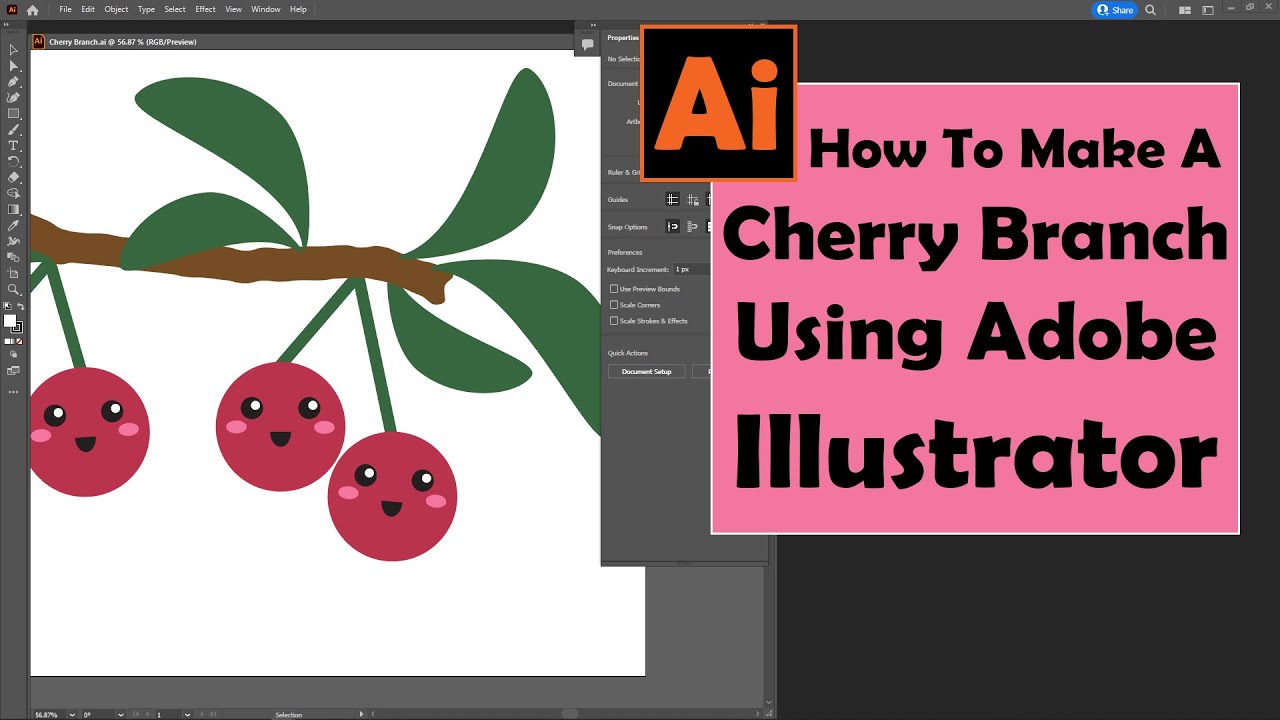Expand the rotation angle dropdown

coord(121,715)
